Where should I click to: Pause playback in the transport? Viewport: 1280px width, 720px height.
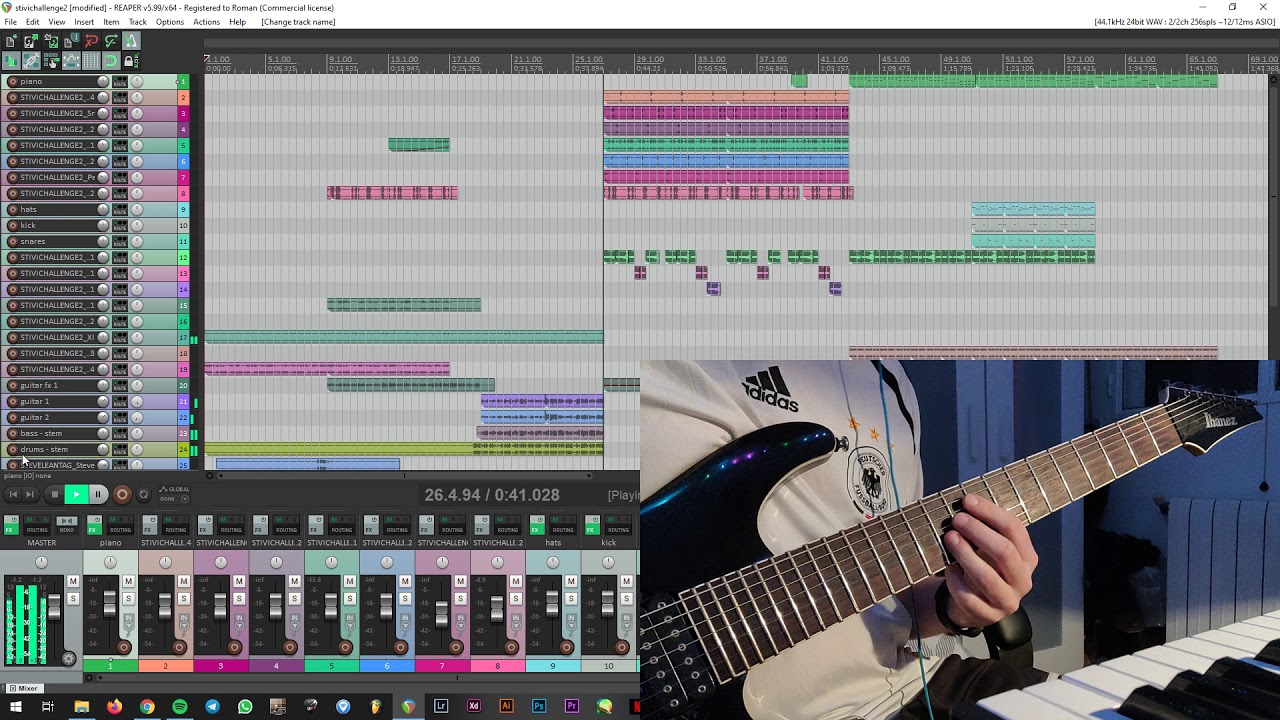(98, 494)
